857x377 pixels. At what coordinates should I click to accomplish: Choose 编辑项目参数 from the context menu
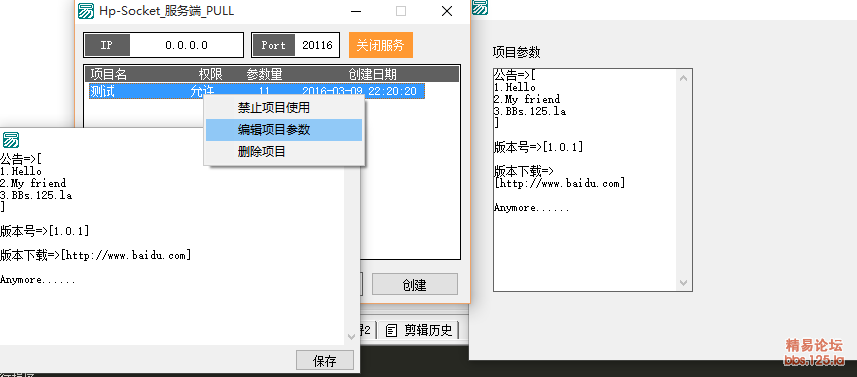[x=284, y=129]
